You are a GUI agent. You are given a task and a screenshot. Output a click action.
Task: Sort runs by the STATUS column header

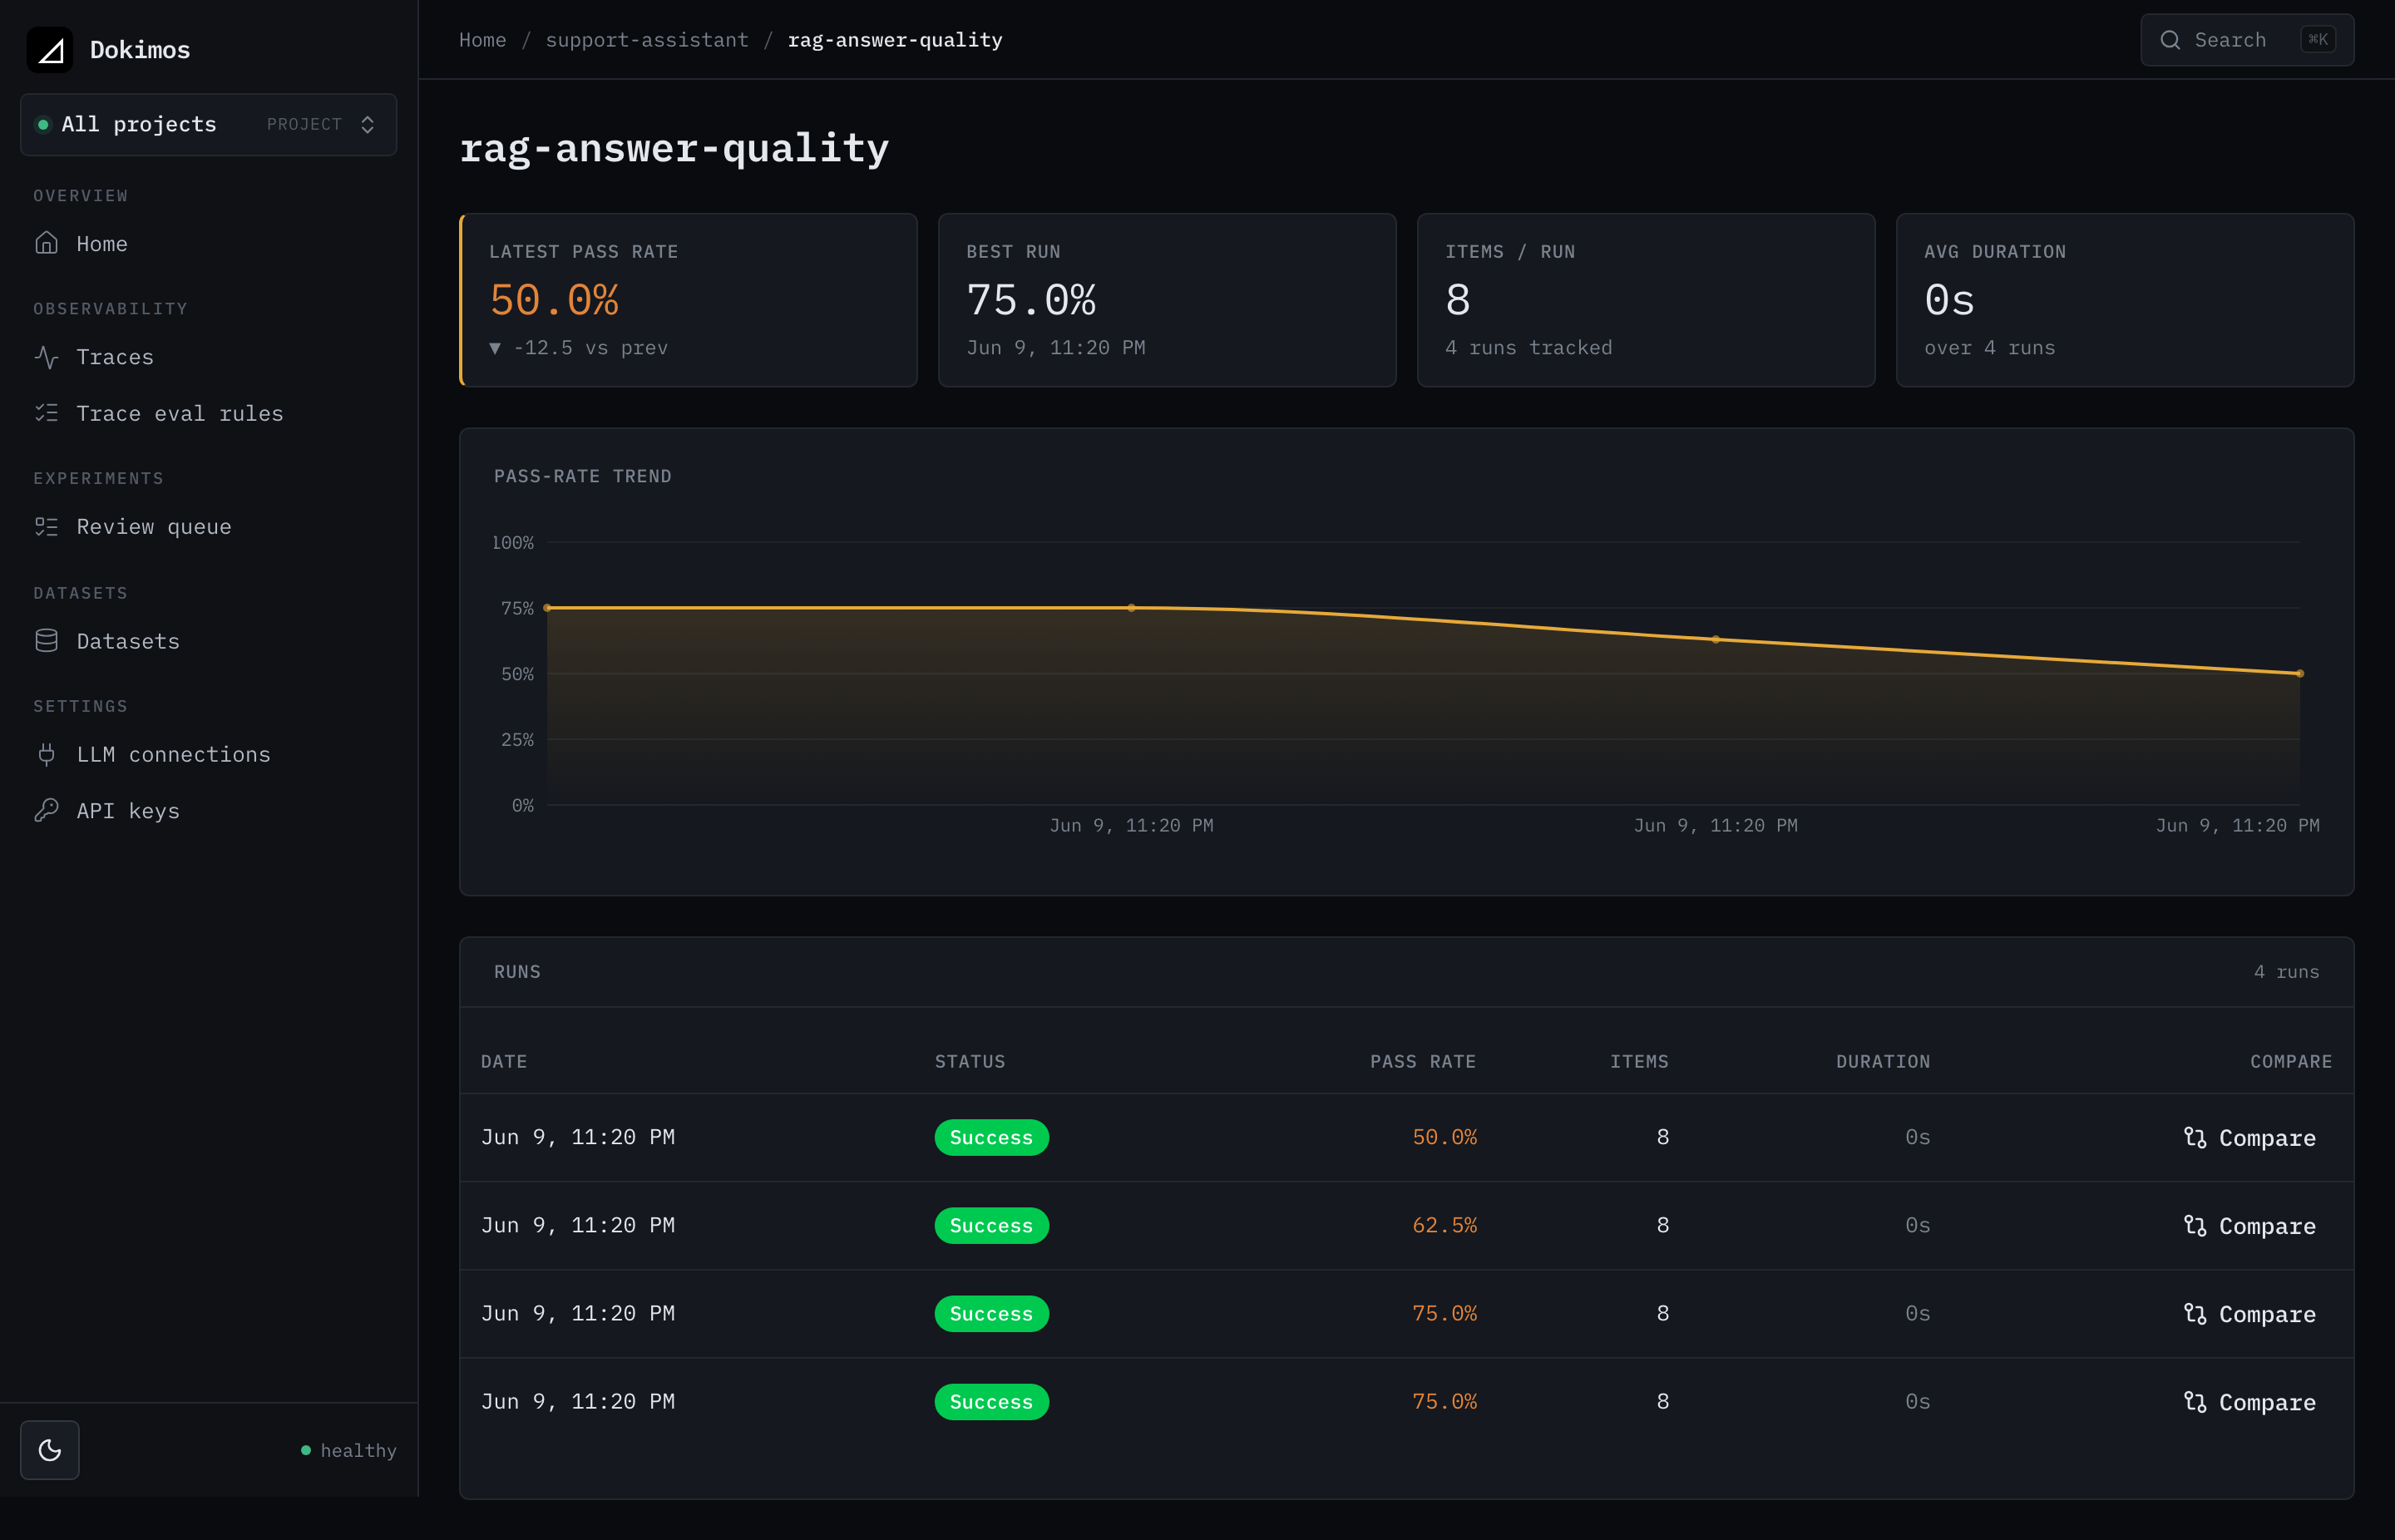pos(970,1061)
